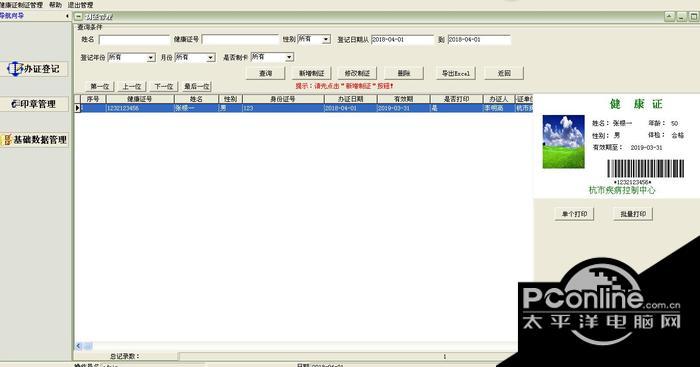Screen dimensions: 700x367
Task: Open 基础数据管理 in the navigation sidebar
Action: (x=34, y=140)
